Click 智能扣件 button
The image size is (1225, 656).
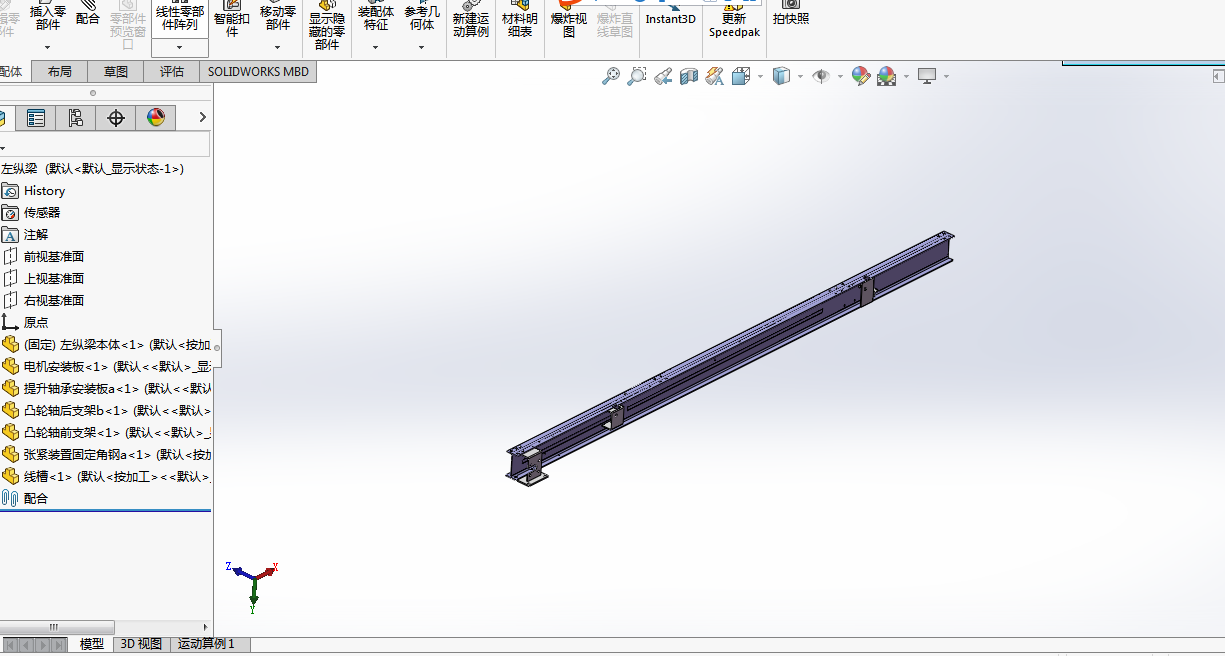[232, 20]
